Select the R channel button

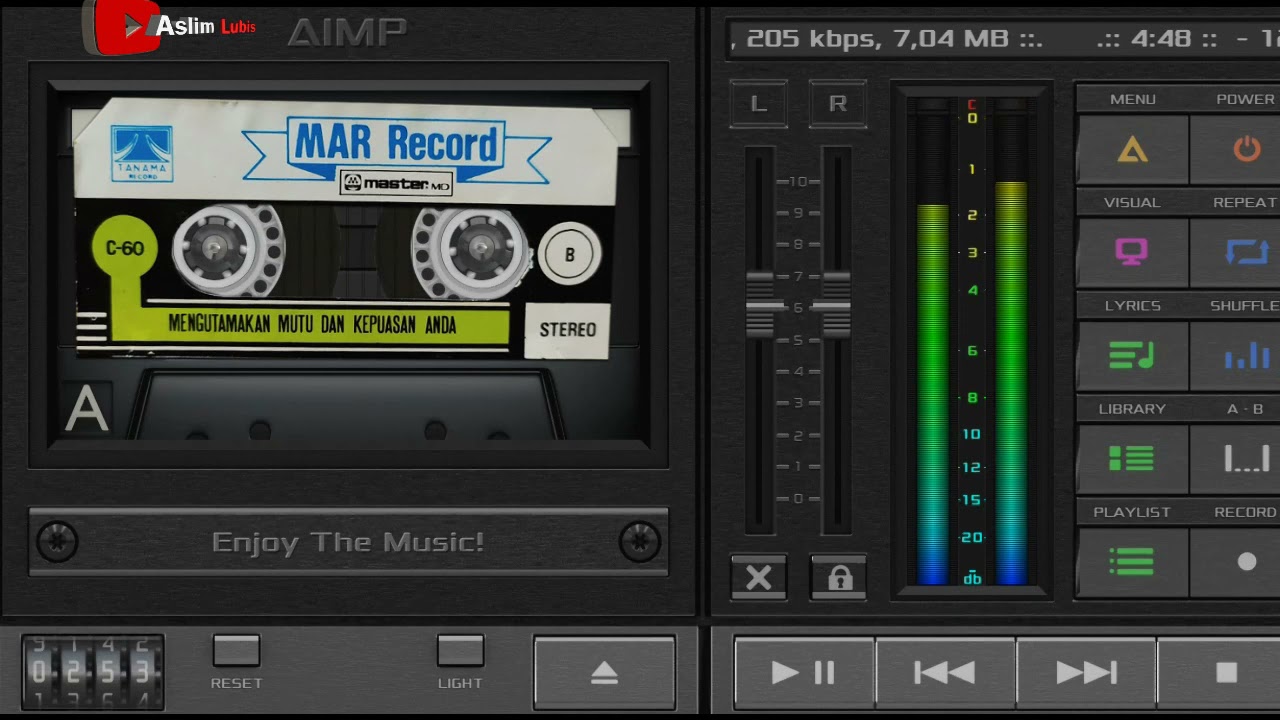click(838, 103)
